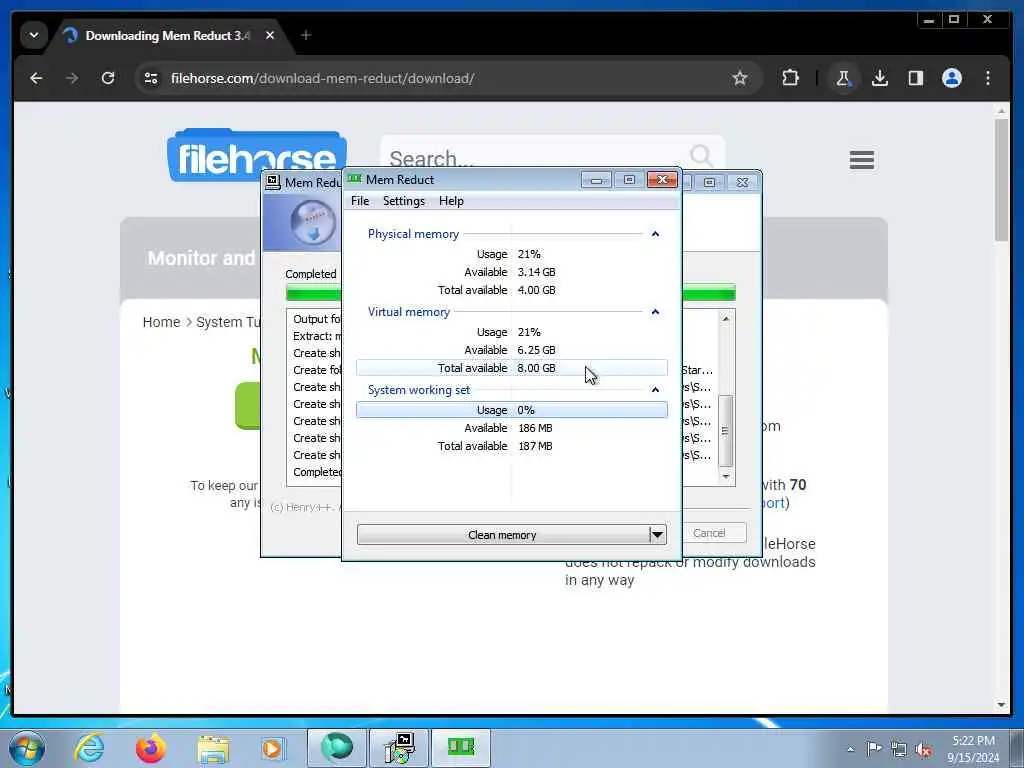Open the network tray icon
This screenshot has width=1024, height=768.
[x=899, y=749]
